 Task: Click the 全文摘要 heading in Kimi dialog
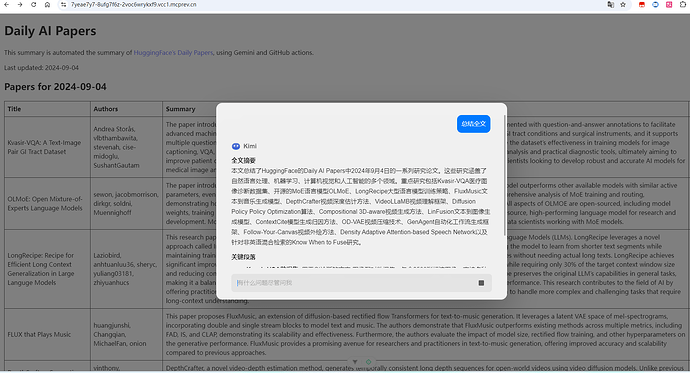pyautogui.click(x=243, y=161)
